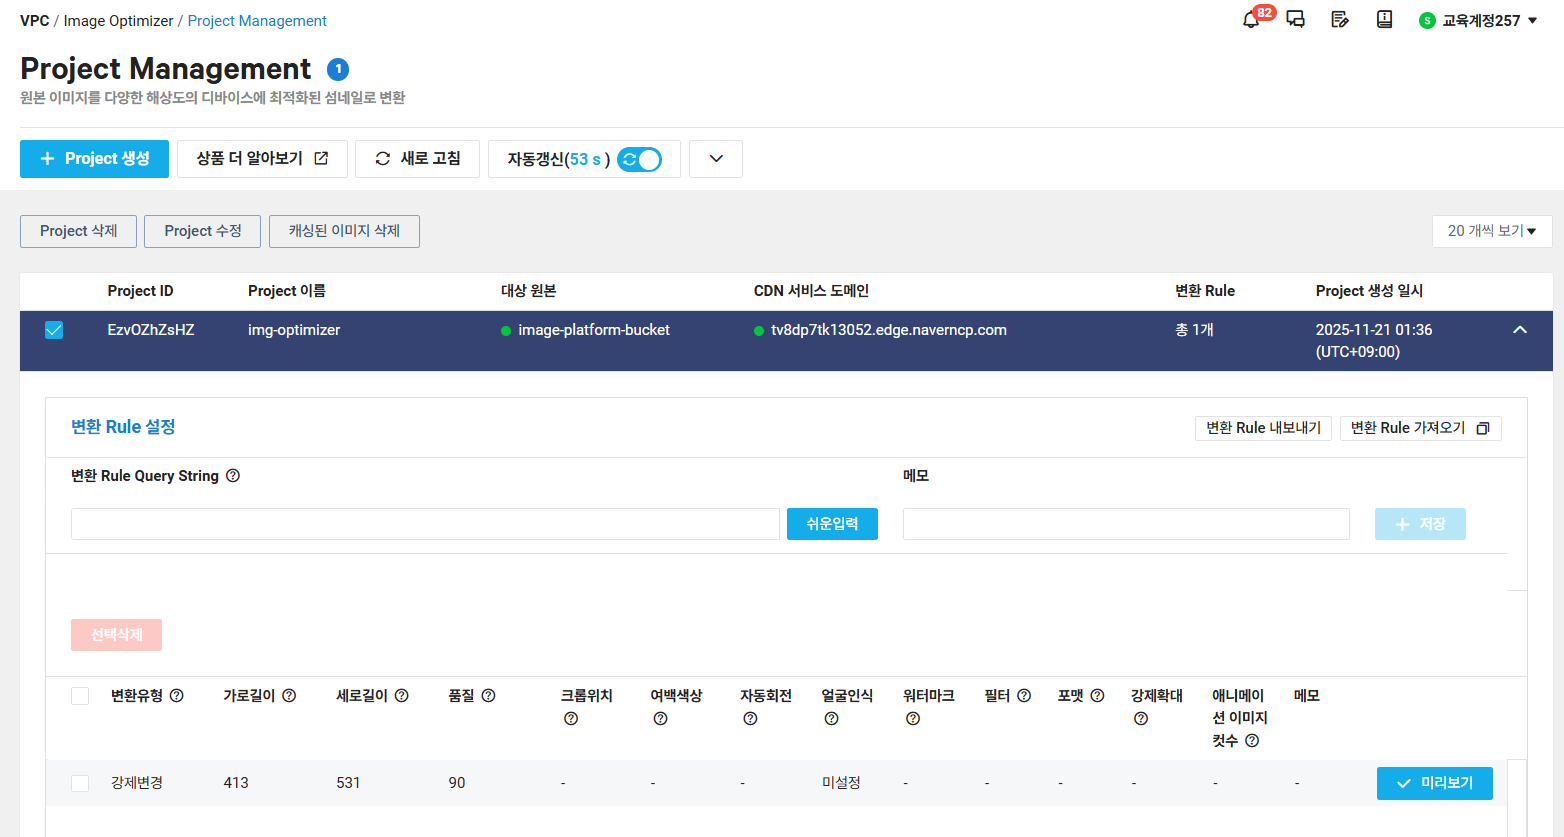Click the help icon under 크롭위치
The width and height of the screenshot is (1564, 837).
[x=571, y=719]
